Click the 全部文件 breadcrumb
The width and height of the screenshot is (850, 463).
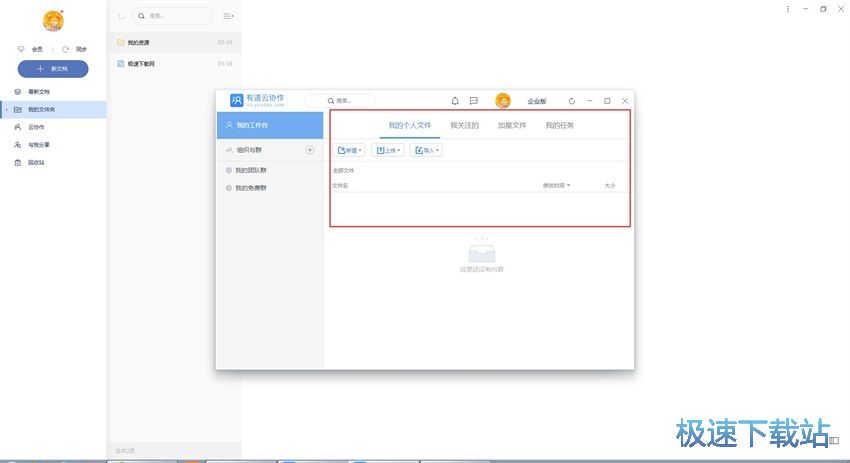tap(343, 171)
